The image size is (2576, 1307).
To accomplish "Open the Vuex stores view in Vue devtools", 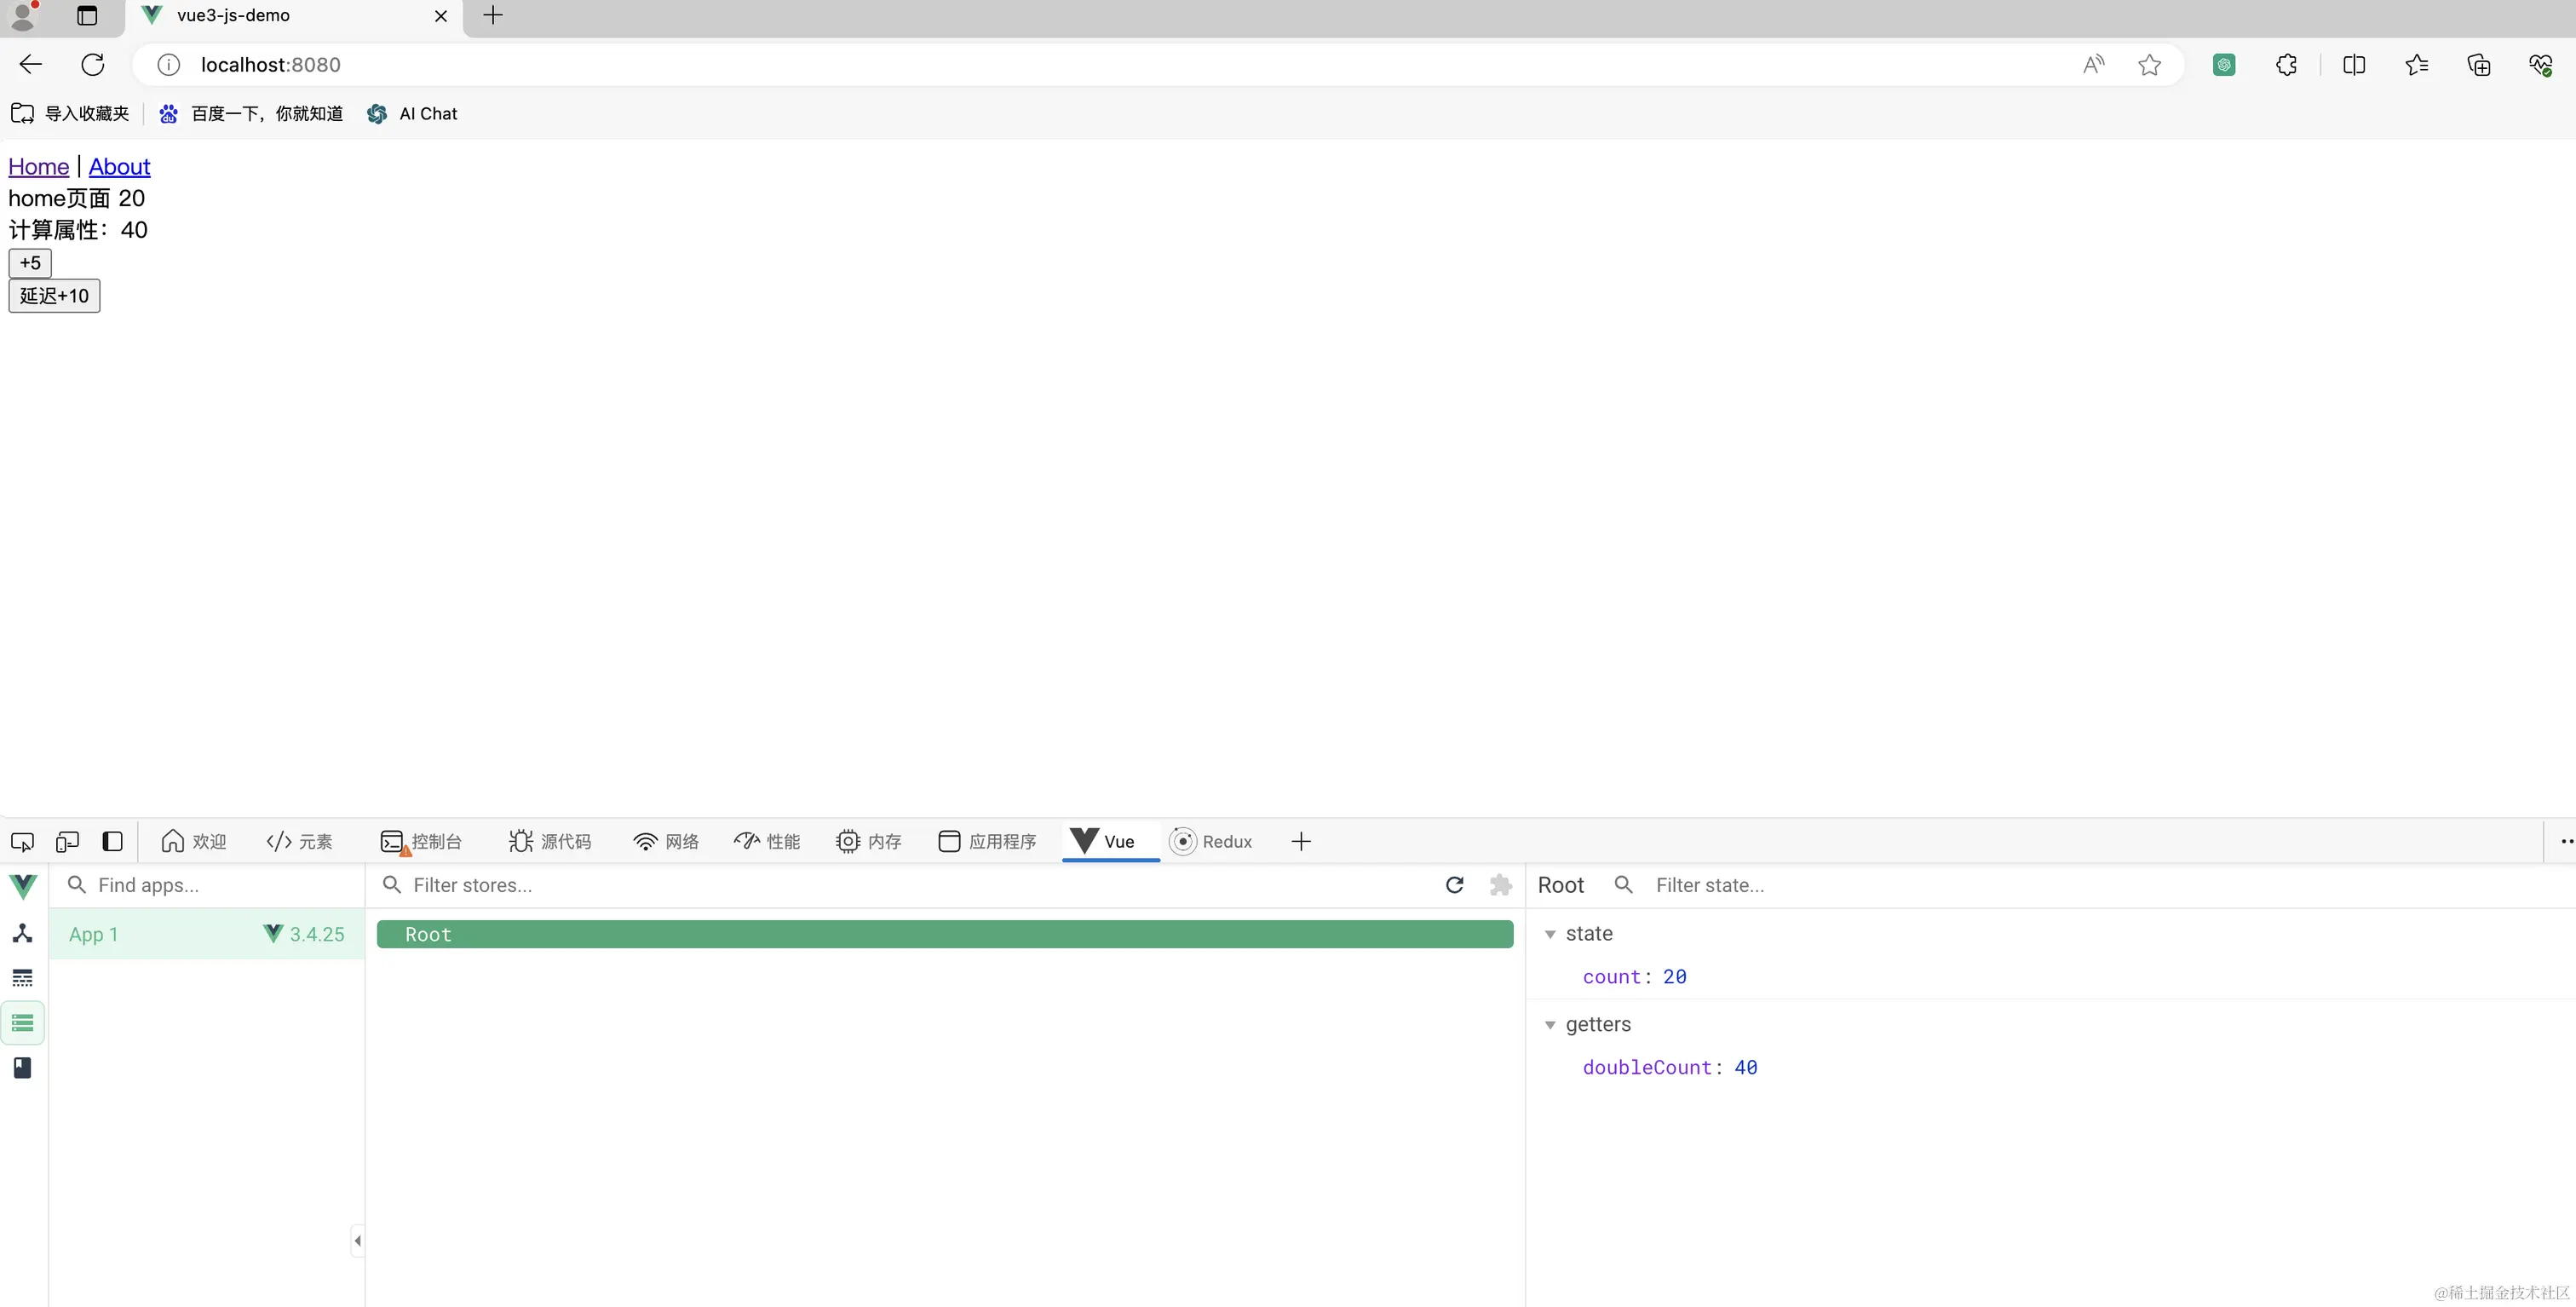I will click(x=22, y=1022).
